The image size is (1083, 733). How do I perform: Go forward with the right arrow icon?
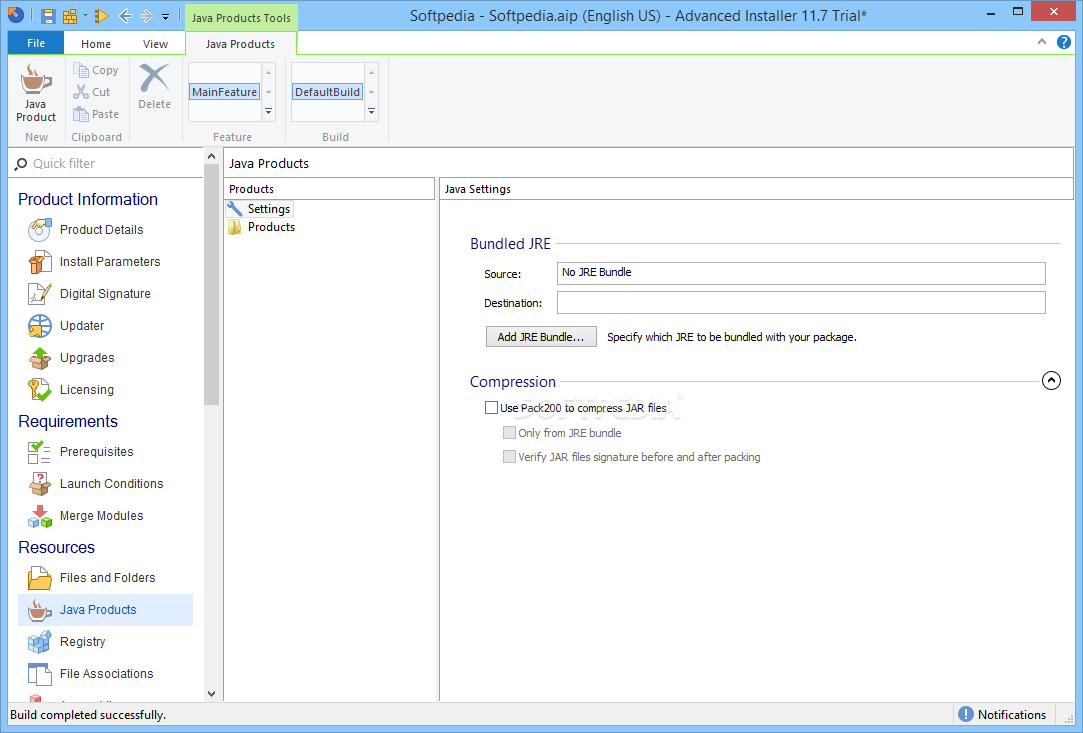[x=146, y=16]
